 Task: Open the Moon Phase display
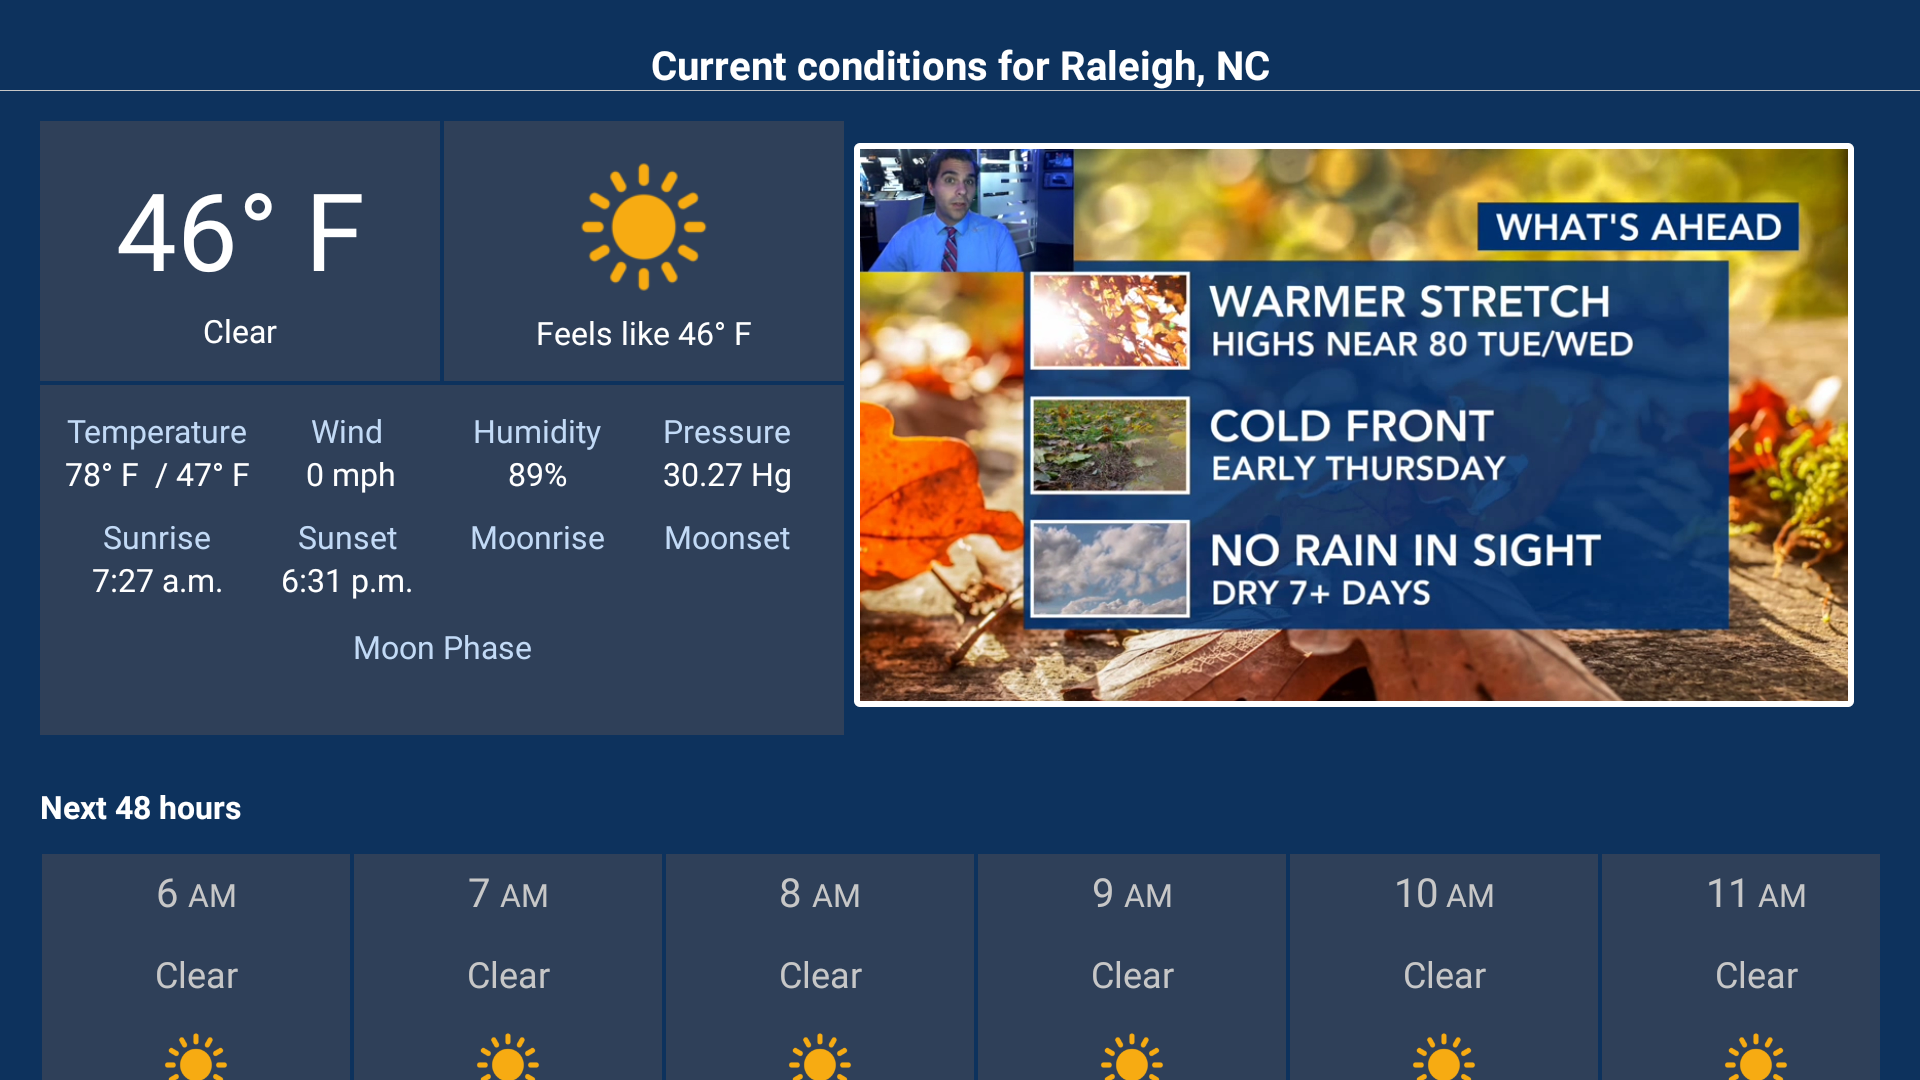click(442, 648)
